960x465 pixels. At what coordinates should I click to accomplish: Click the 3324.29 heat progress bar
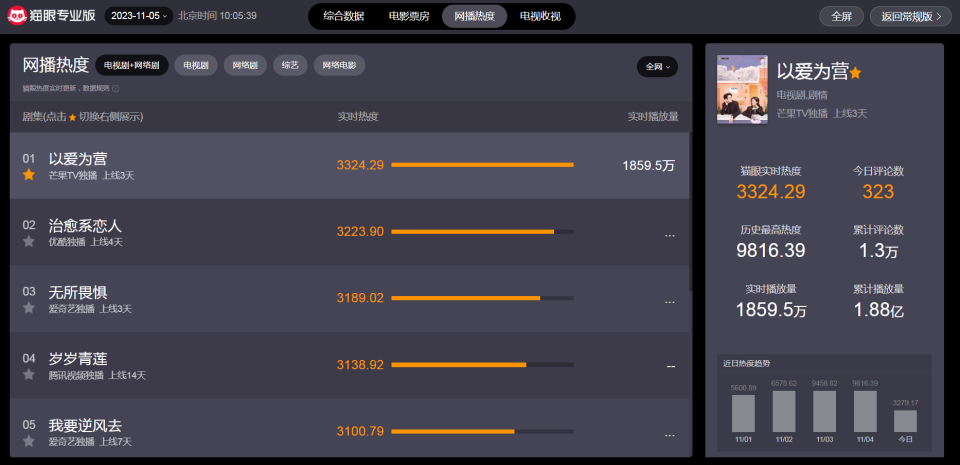coord(482,165)
